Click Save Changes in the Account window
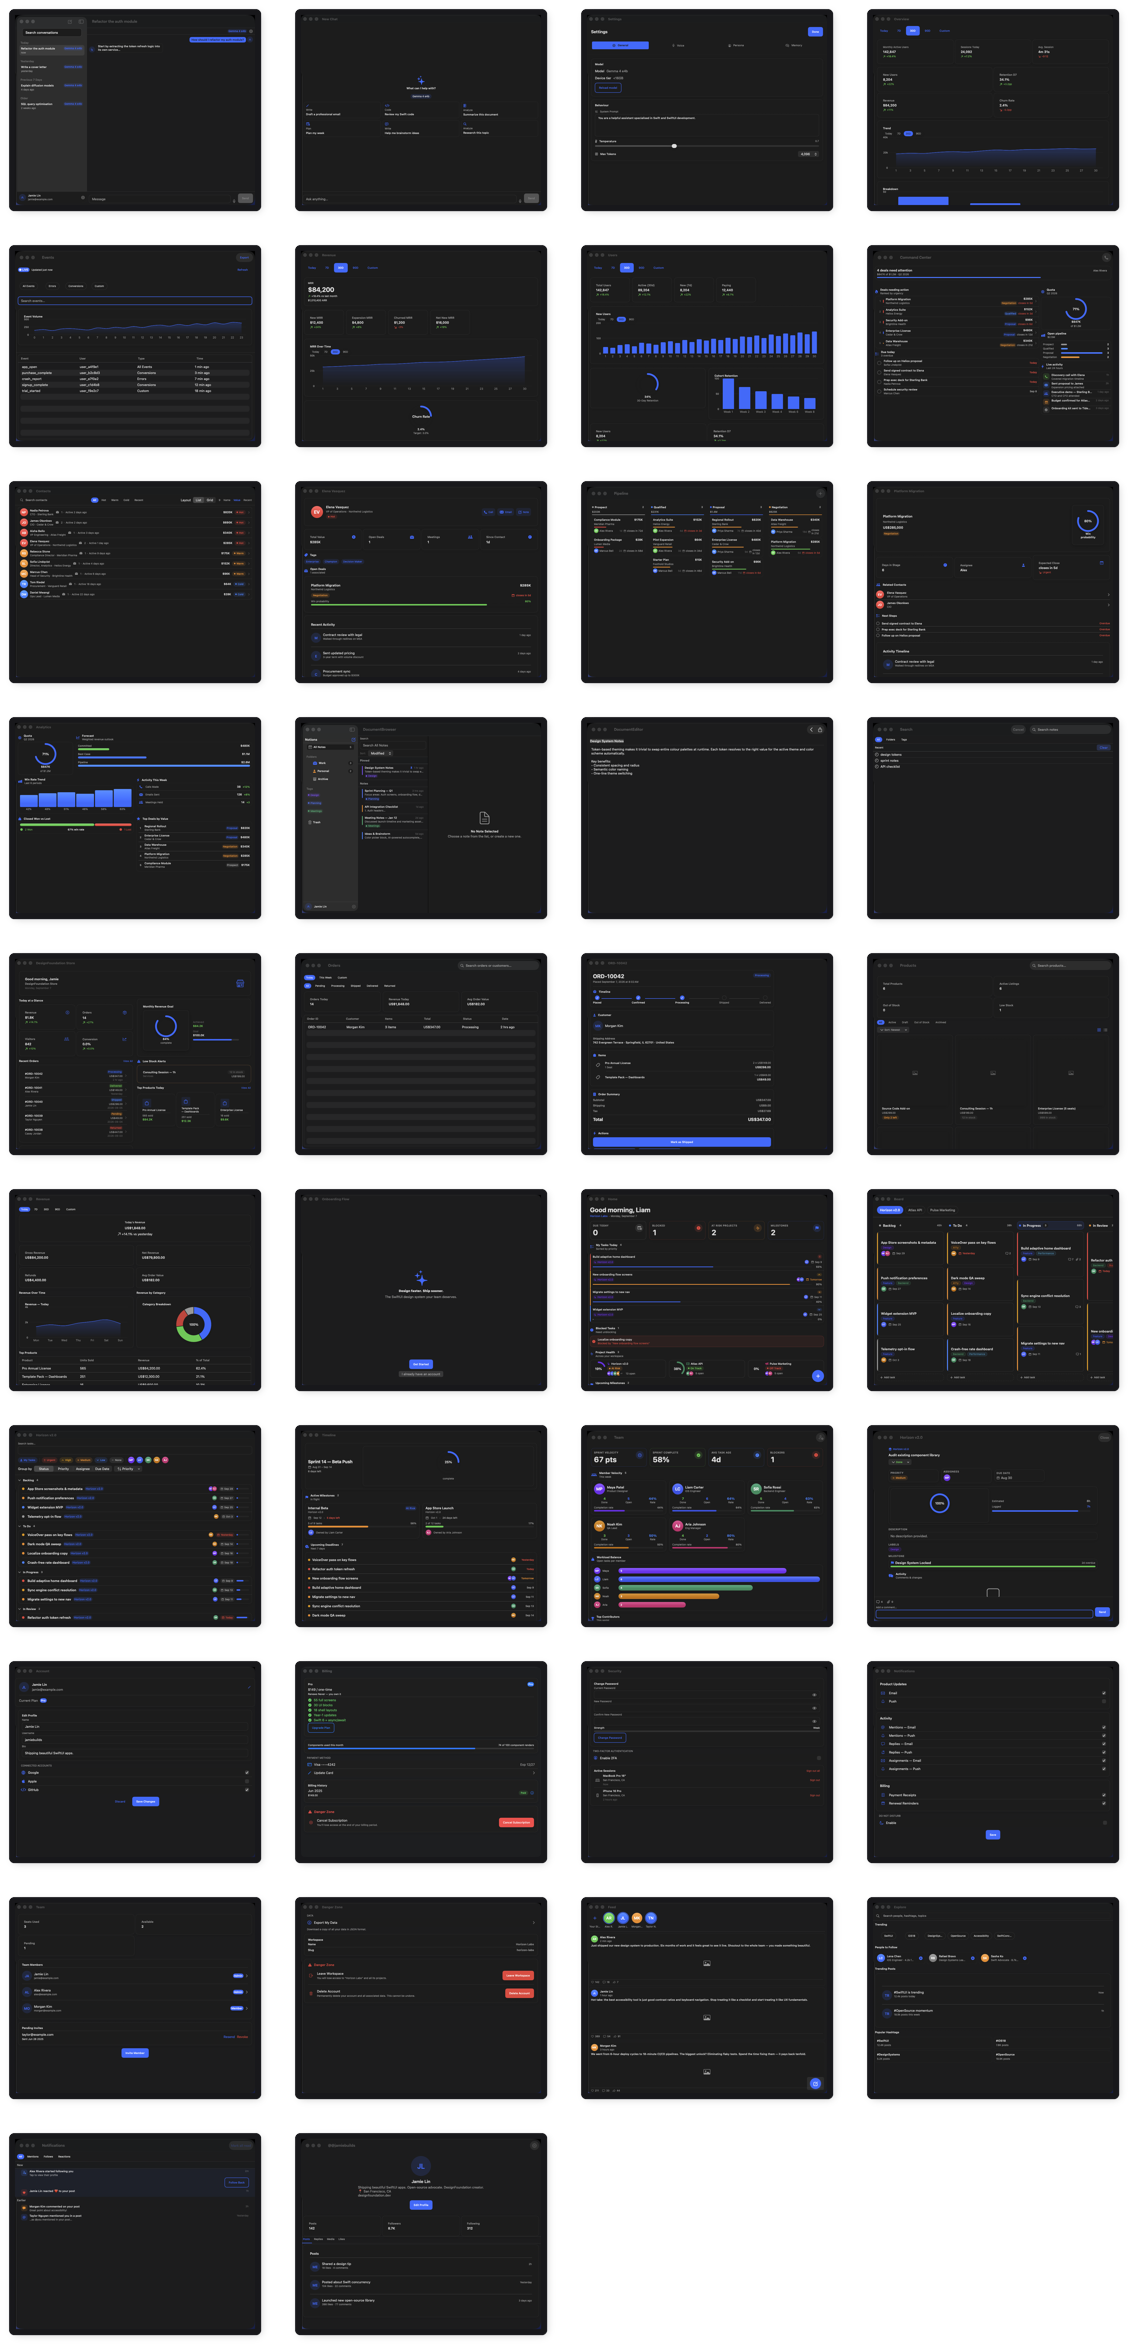Image resolution: width=1128 pixels, height=2344 pixels. click(x=145, y=1801)
